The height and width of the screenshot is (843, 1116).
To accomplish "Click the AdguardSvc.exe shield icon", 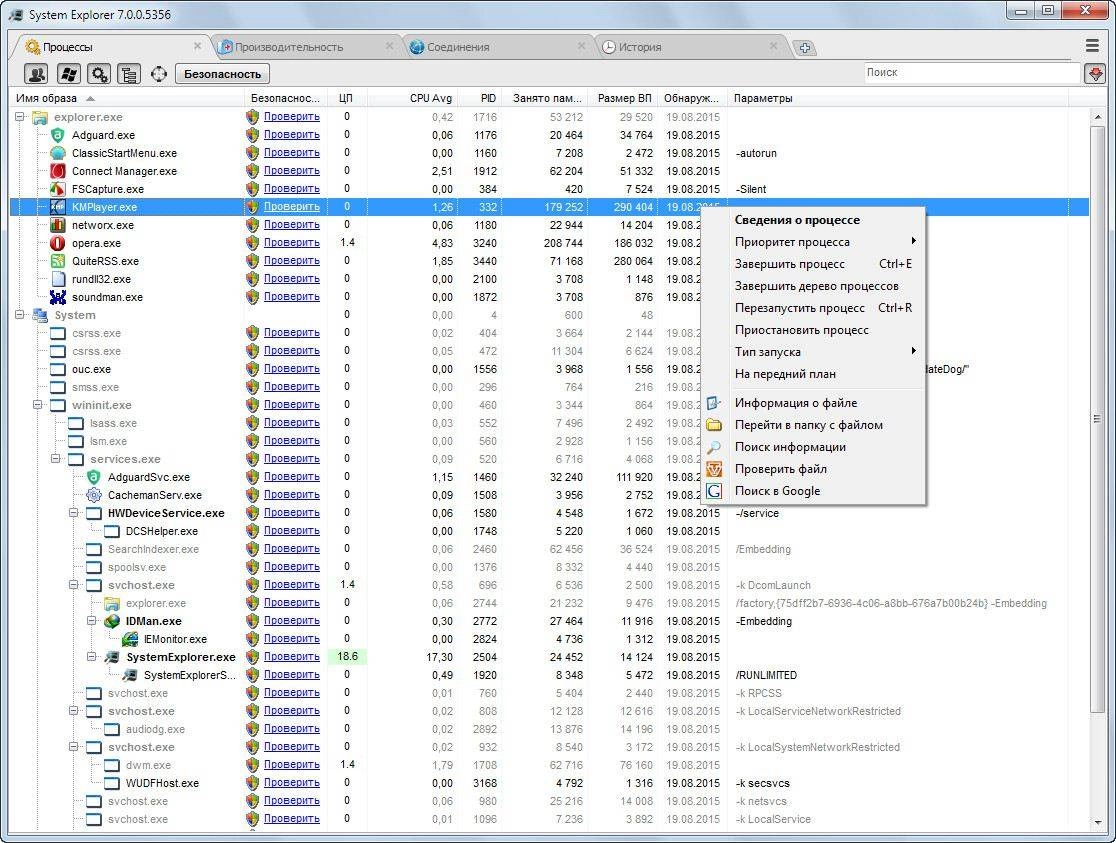I will click(93, 477).
